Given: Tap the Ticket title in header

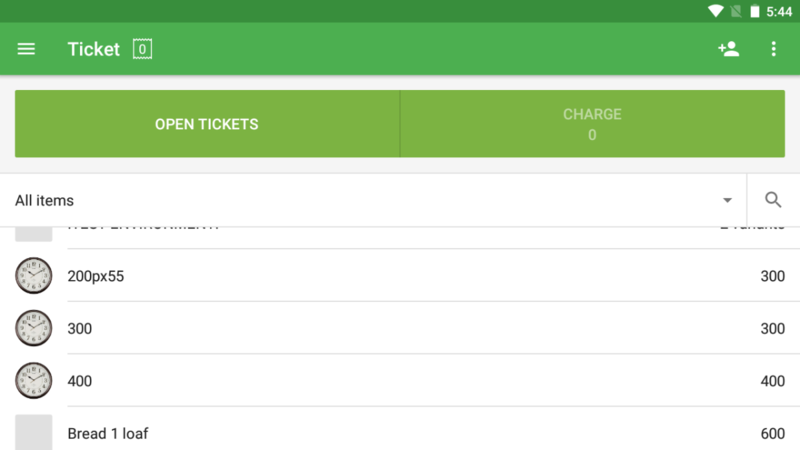Looking at the screenshot, I should pyautogui.click(x=93, y=49).
